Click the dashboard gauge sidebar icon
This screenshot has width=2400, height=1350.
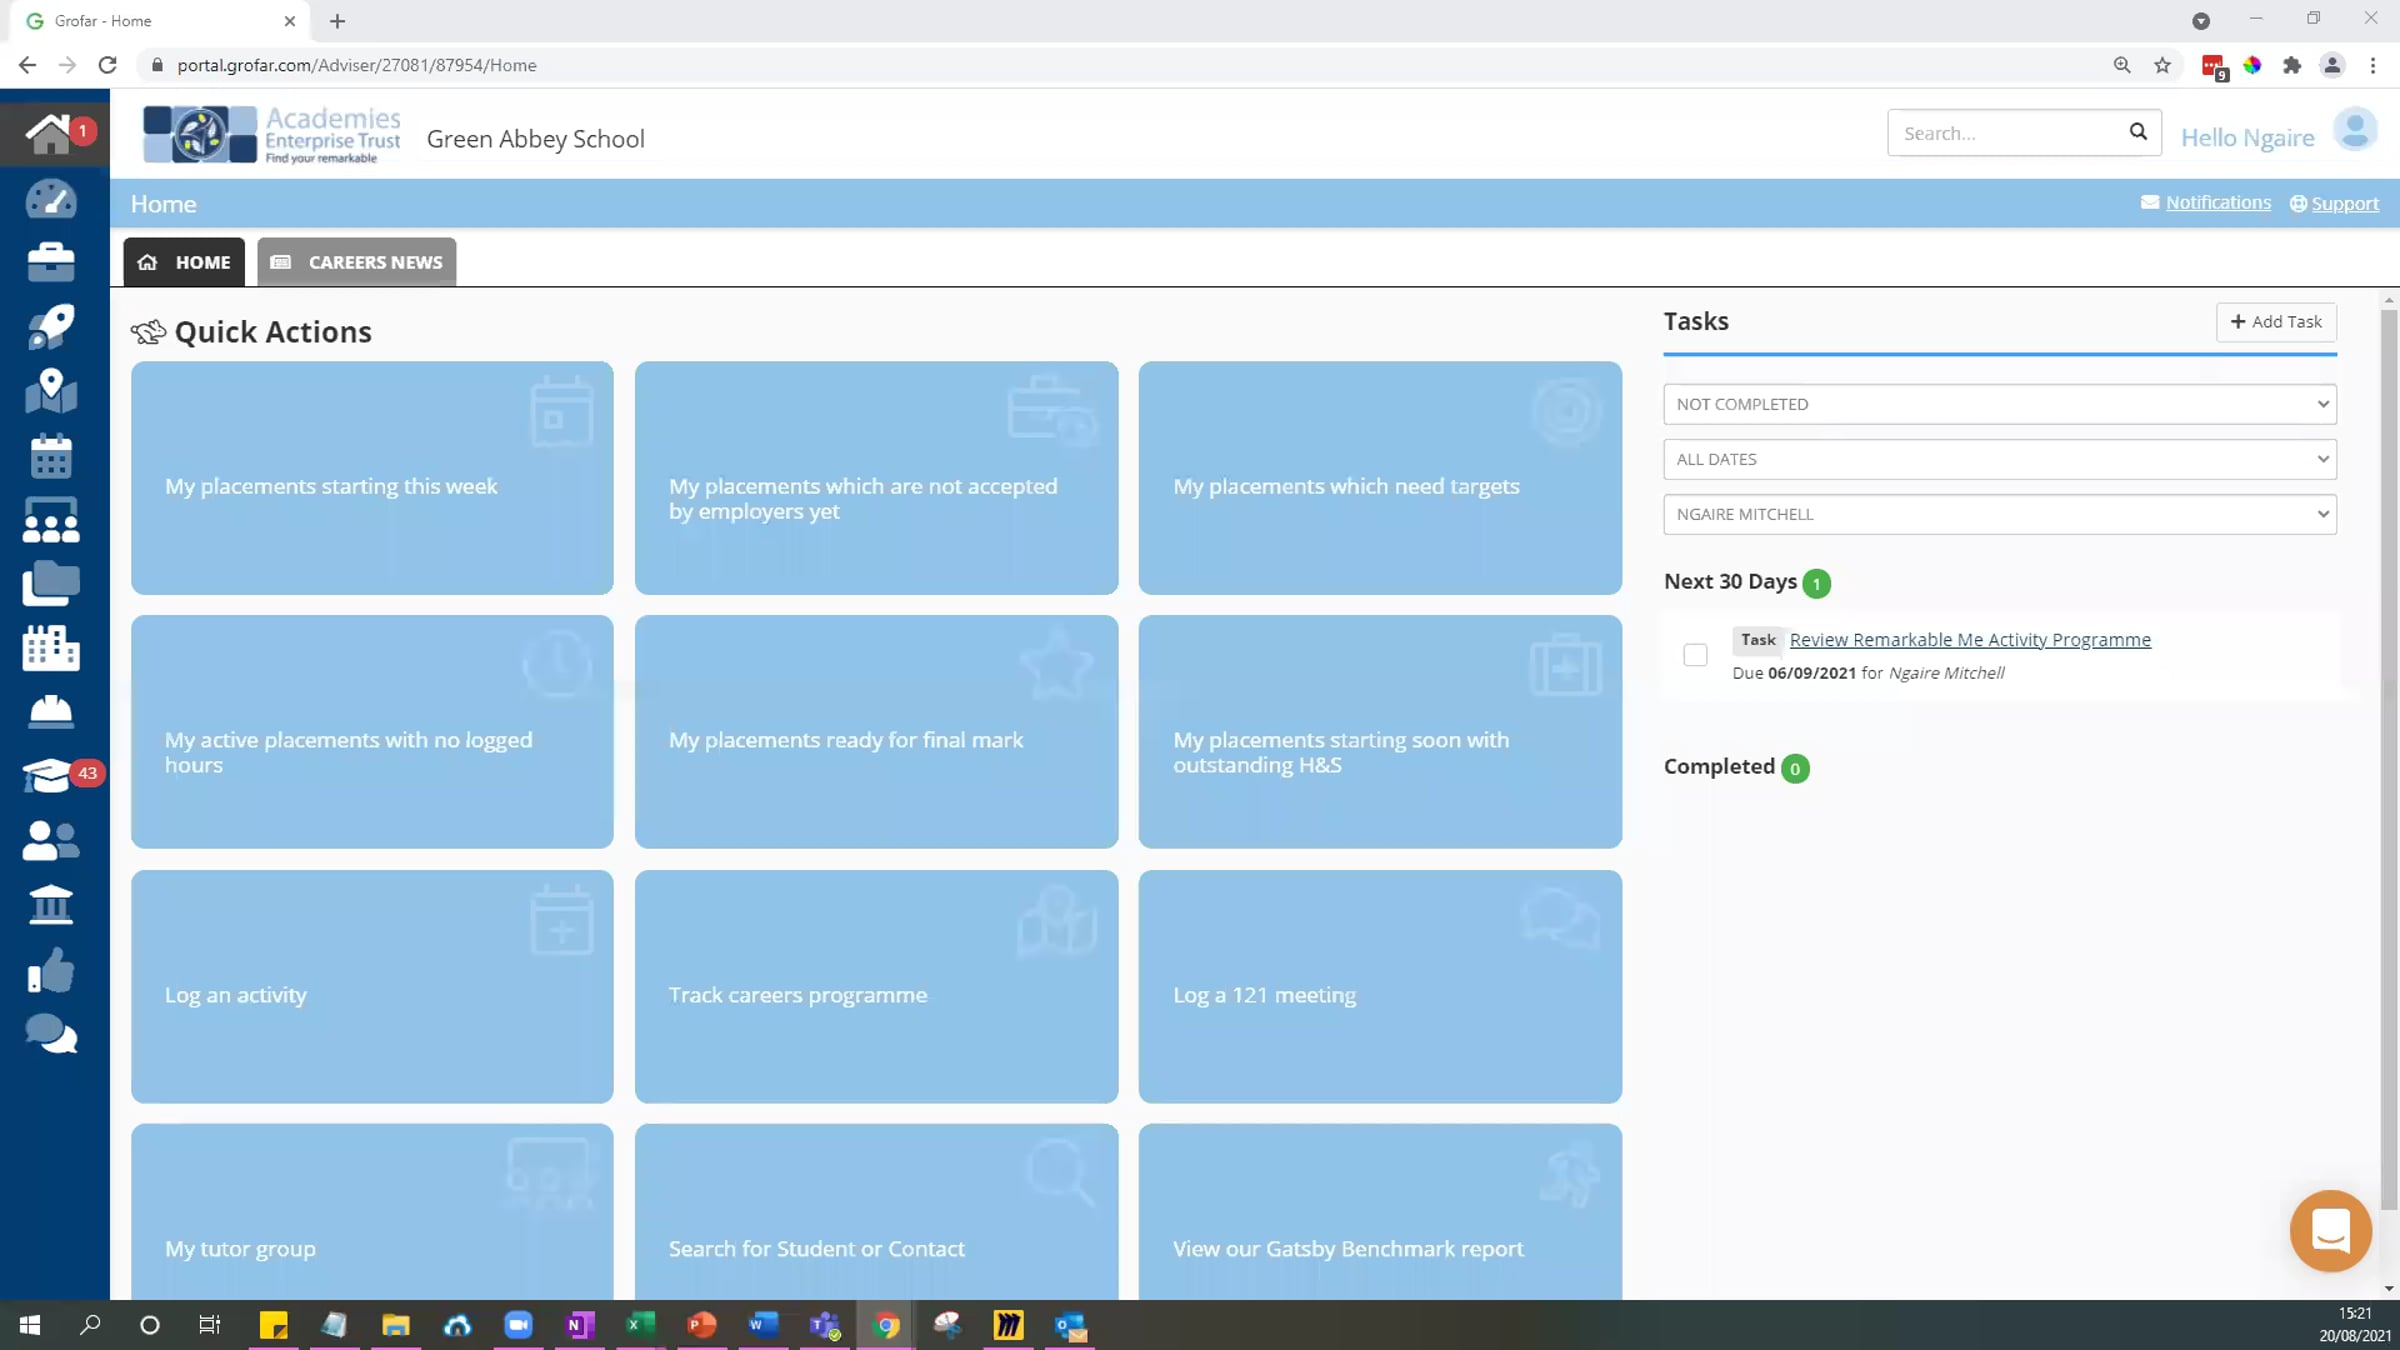point(50,199)
